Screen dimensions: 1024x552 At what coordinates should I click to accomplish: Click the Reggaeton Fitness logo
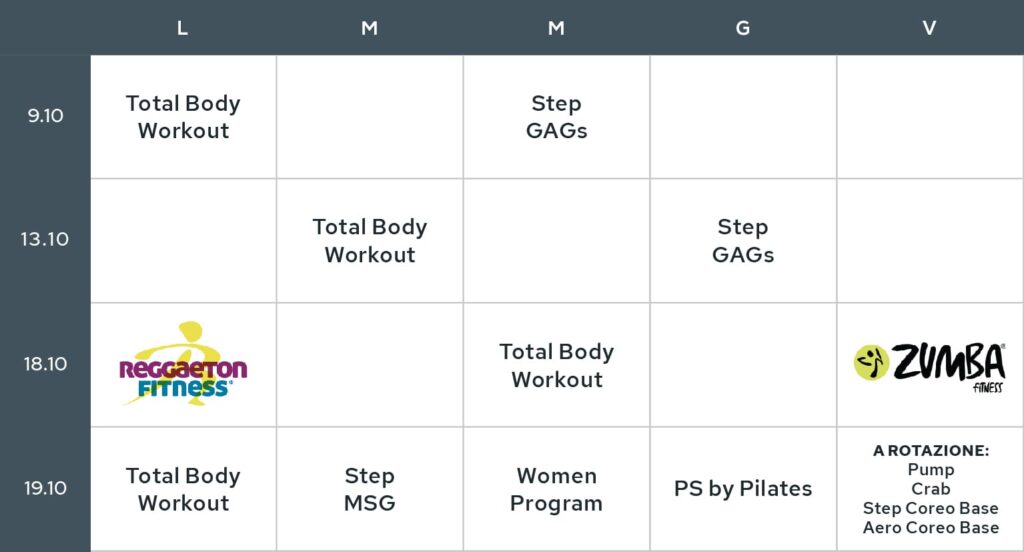(183, 365)
